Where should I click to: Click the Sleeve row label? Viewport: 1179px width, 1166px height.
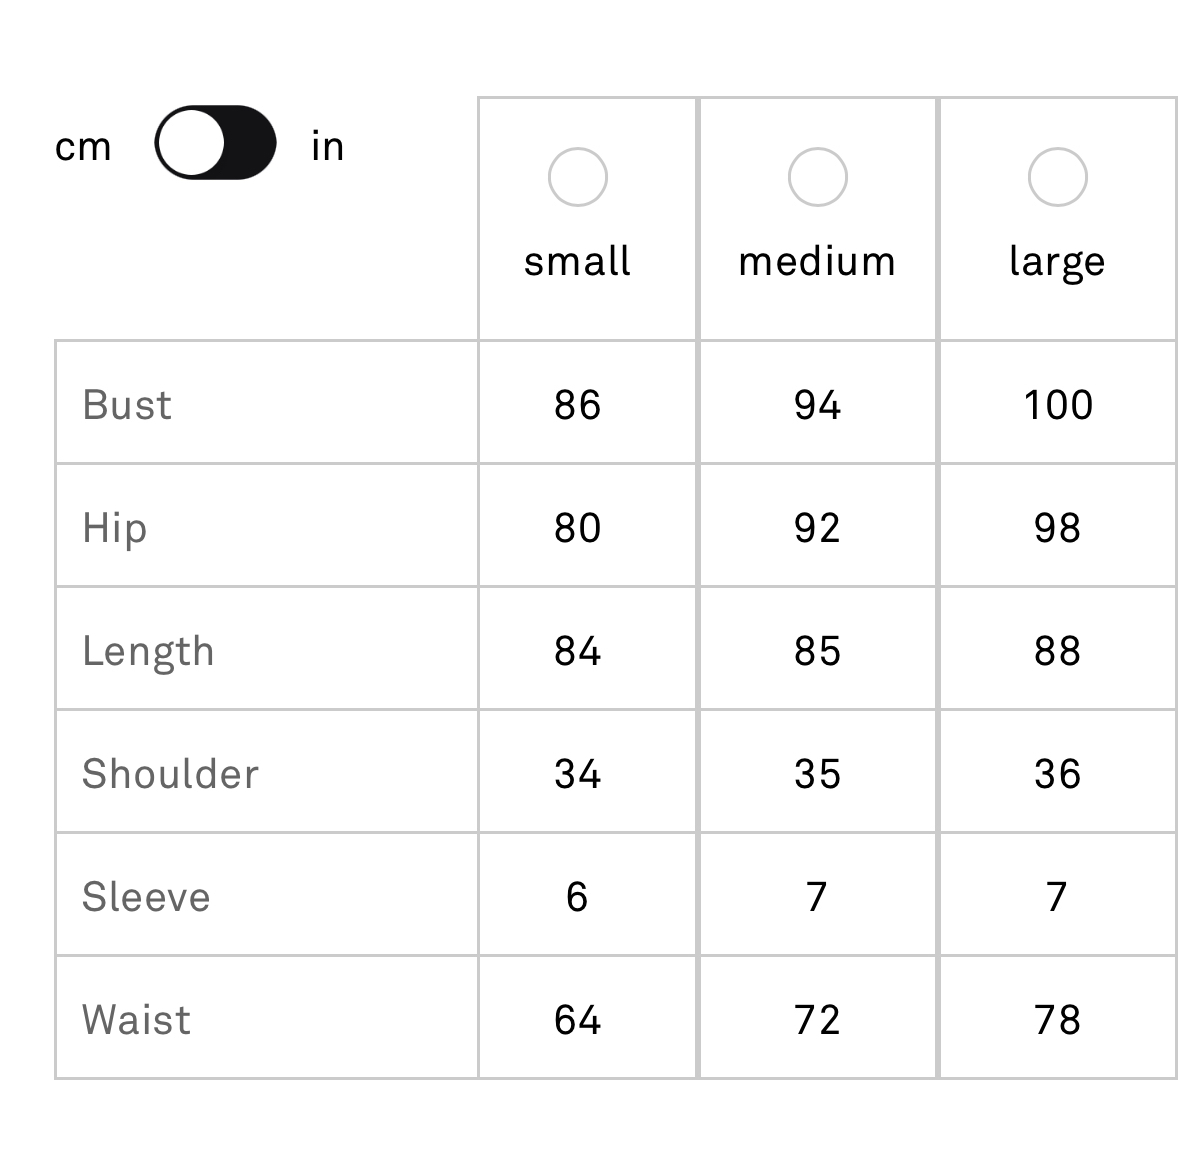[146, 897]
